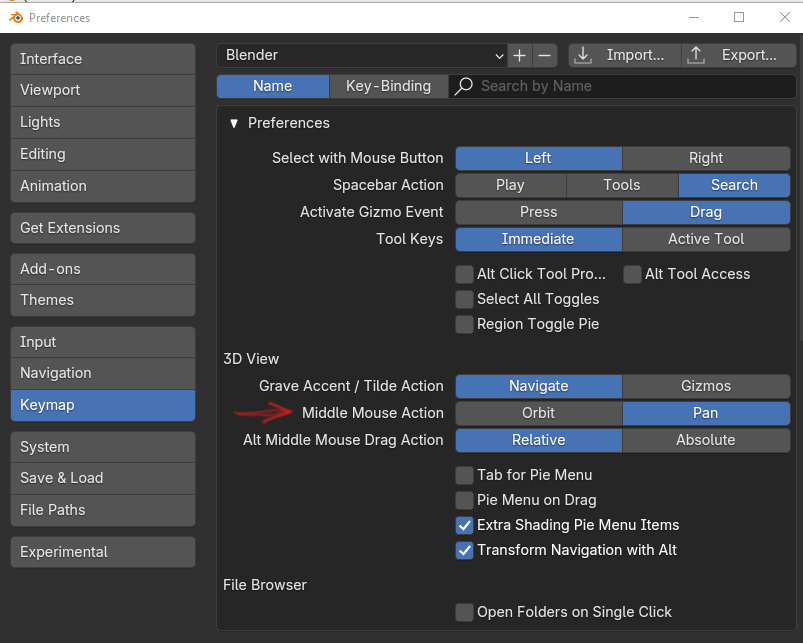Set Select with Mouse Button to Right
This screenshot has height=643, width=803.
pos(706,158)
